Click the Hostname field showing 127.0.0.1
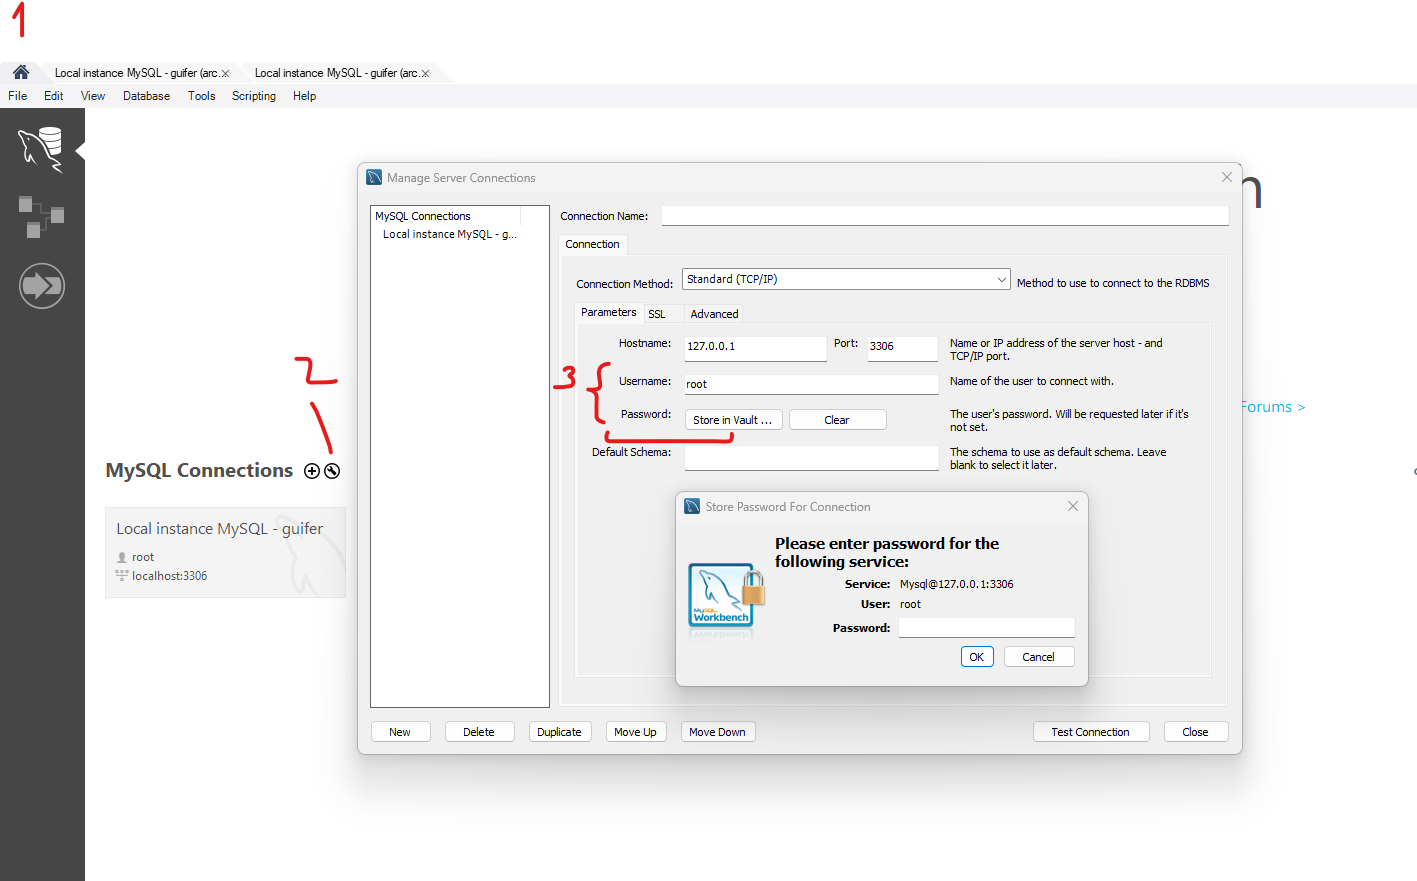 point(755,346)
